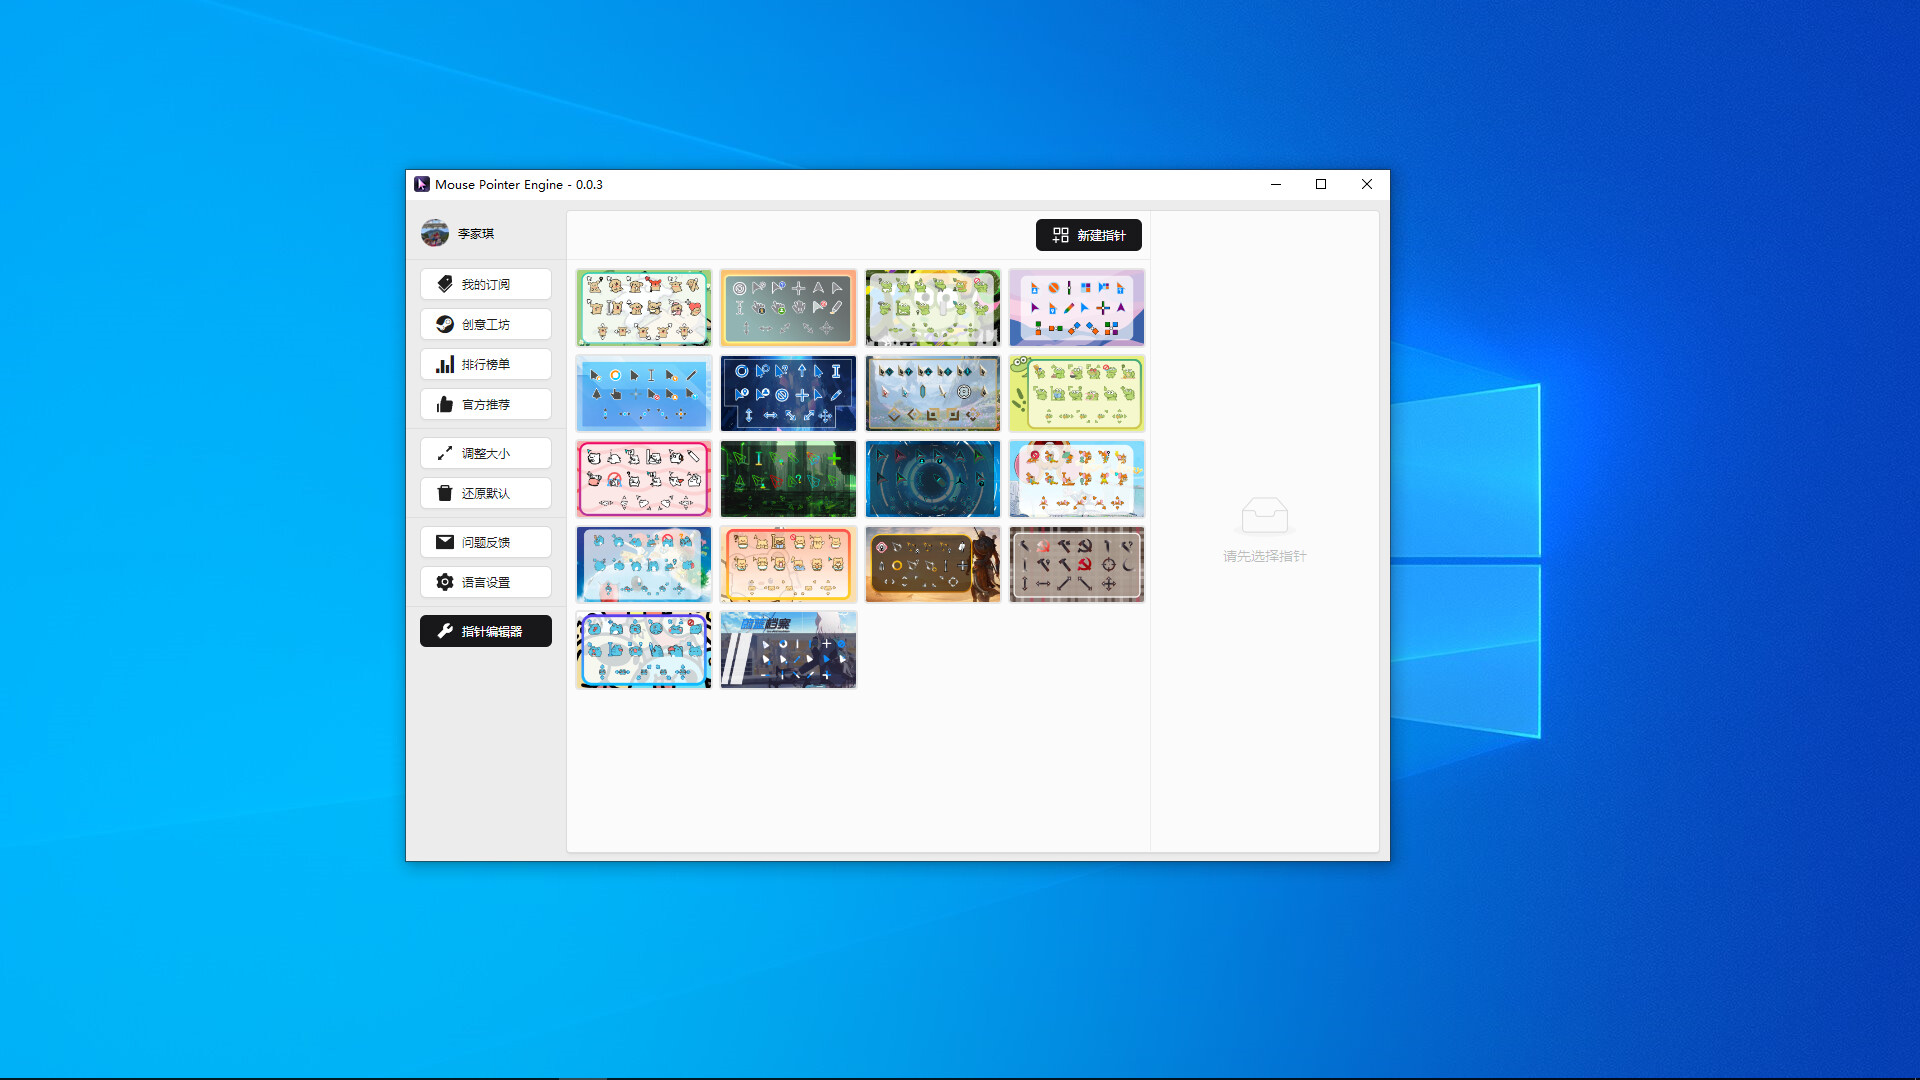Maximize the Mouse Pointer Engine window
The width and height of the screenshot is (1920, 1080).
pyautogui.click(x=1321, y=184)
